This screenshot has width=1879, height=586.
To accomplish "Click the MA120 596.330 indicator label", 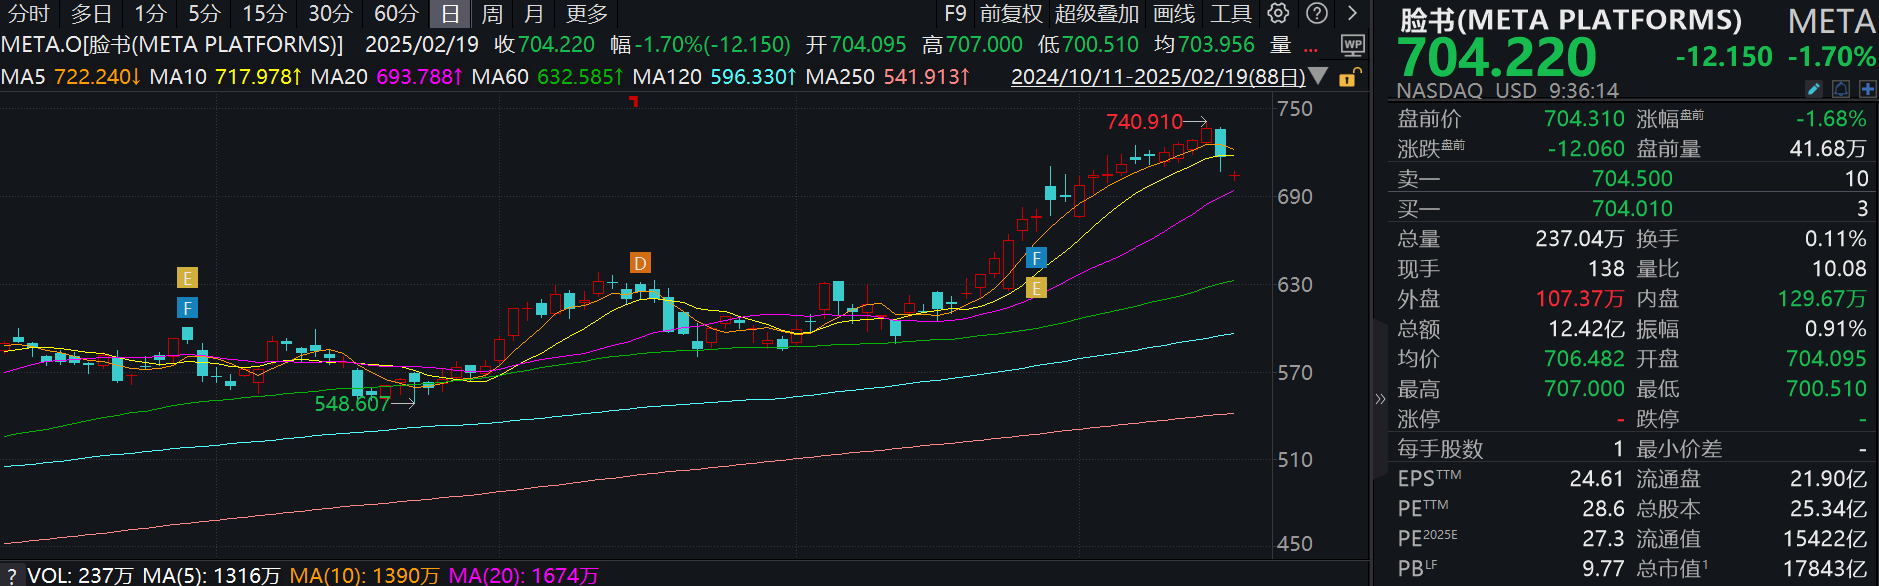I will click(715, 77).
